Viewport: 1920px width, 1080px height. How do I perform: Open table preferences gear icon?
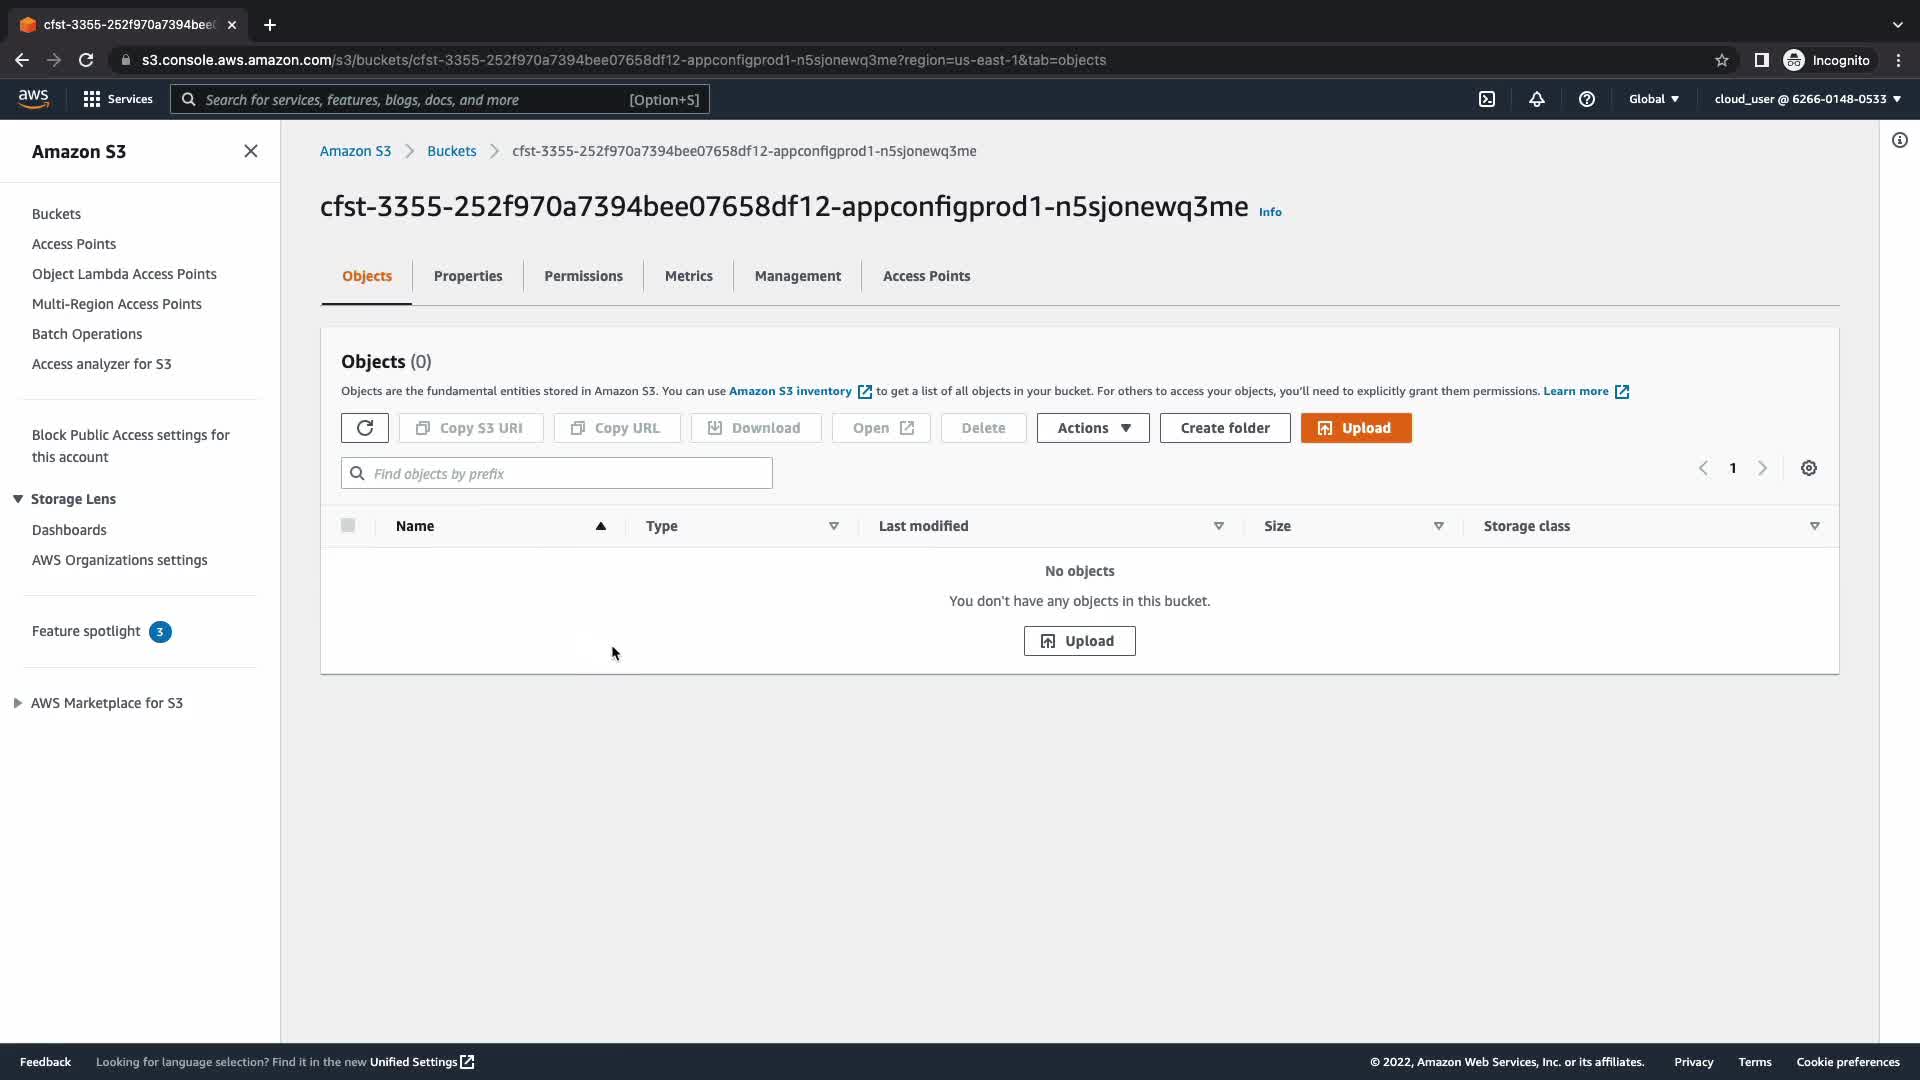(x=1809, y=468)
